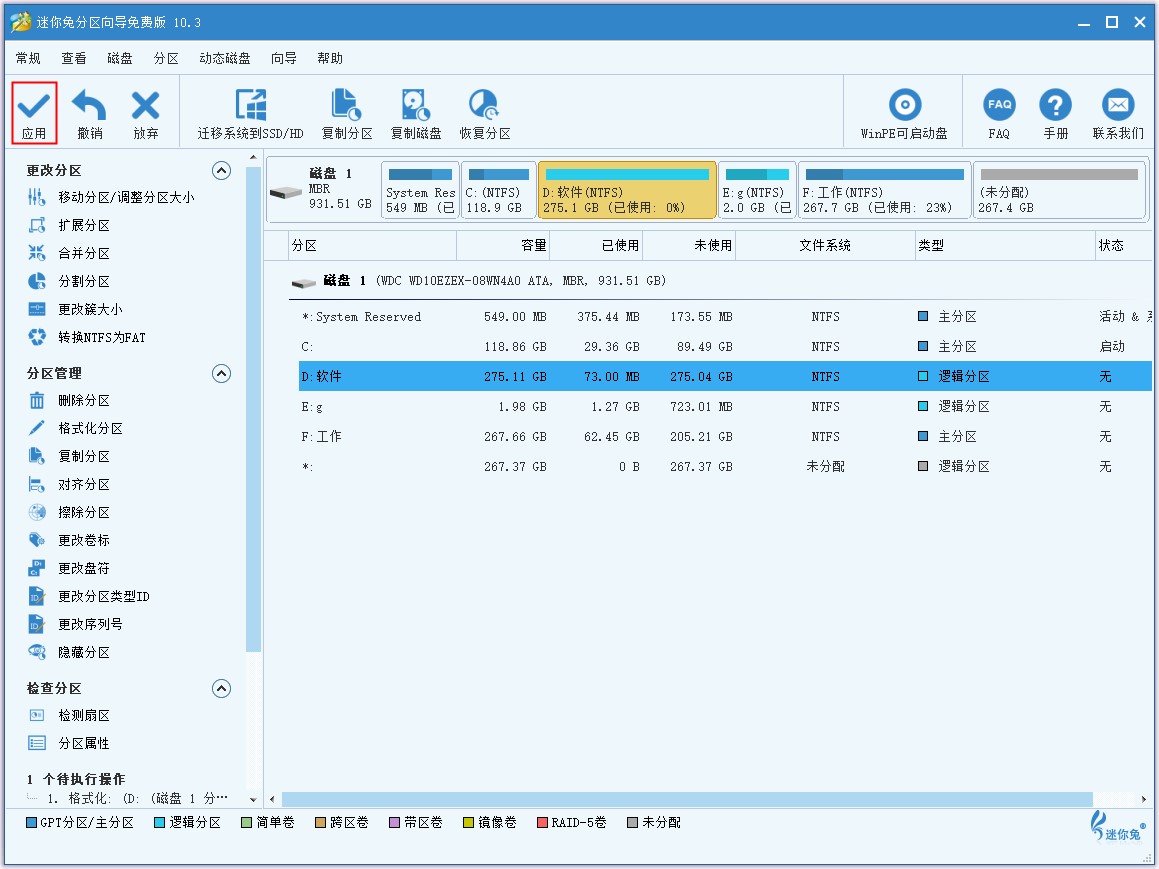Select 更改簇大小 option
The width and height of the screenshot is (1159, 869).
tap(90, 310)
